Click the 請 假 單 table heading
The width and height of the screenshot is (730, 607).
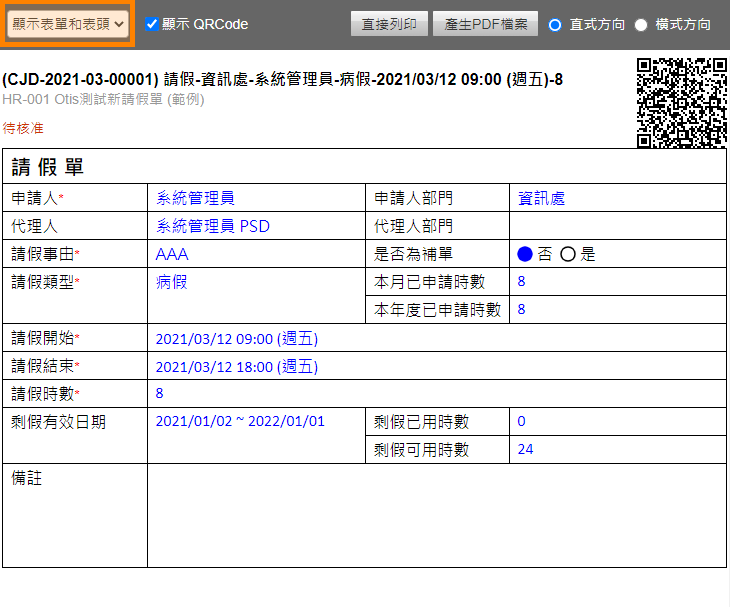(x=47, y=167)
